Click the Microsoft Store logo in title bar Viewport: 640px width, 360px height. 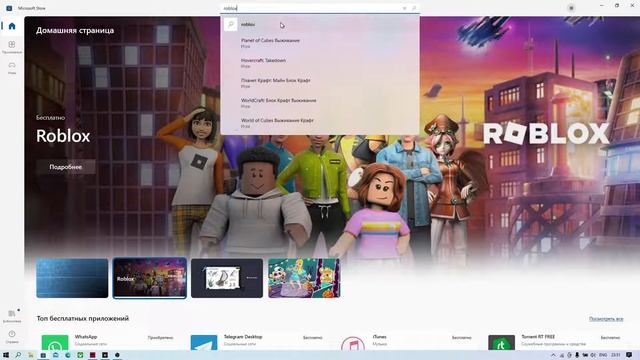(9, 8)
